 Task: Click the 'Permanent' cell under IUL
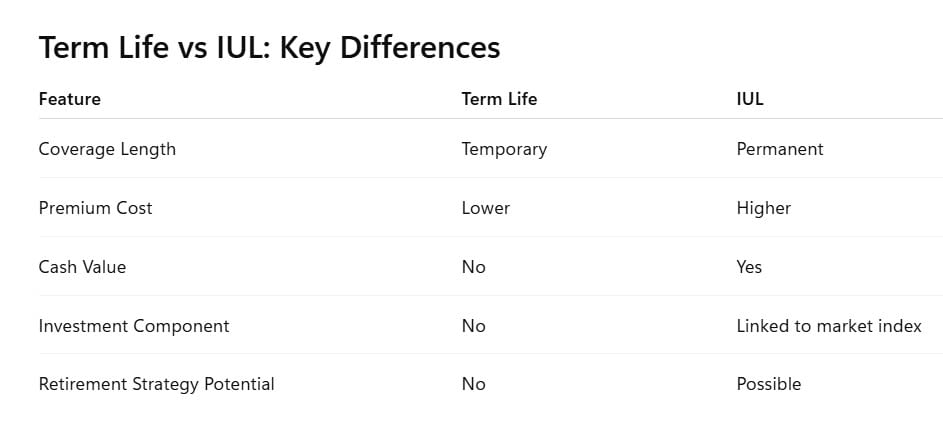780,149
